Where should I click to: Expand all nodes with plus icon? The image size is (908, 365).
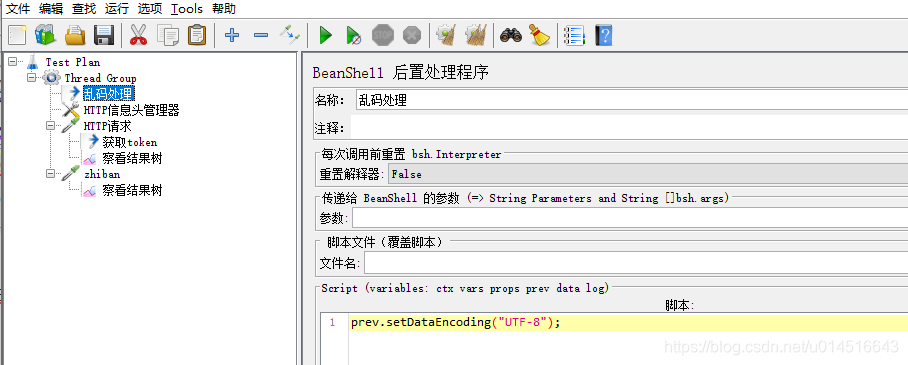point(232,35)
